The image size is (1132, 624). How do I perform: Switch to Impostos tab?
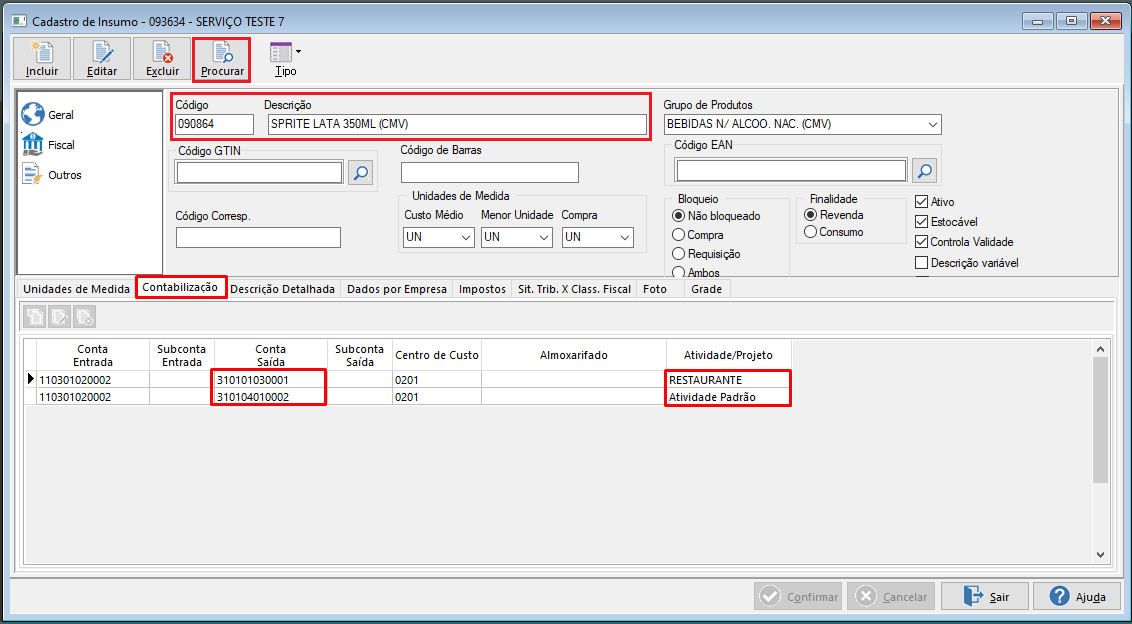pyautogui.click(x=482, y=289)
